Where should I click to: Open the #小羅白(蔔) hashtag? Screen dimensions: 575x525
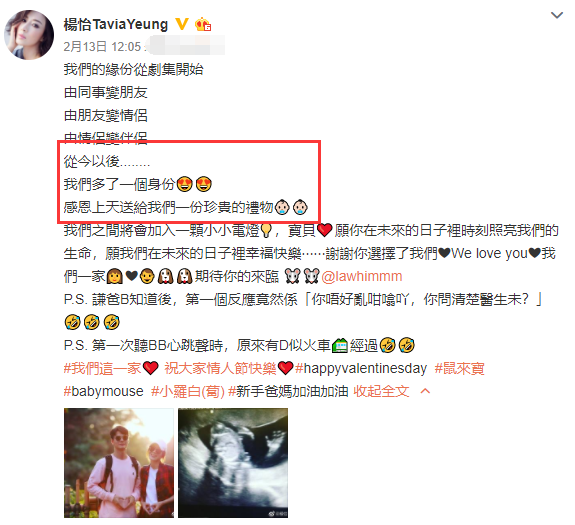point(188,391)
